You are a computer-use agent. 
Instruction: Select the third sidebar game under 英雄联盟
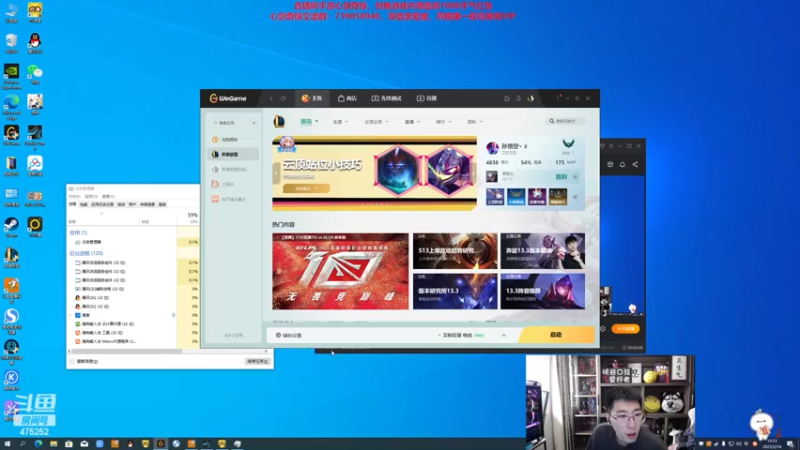tap(233, 169)
